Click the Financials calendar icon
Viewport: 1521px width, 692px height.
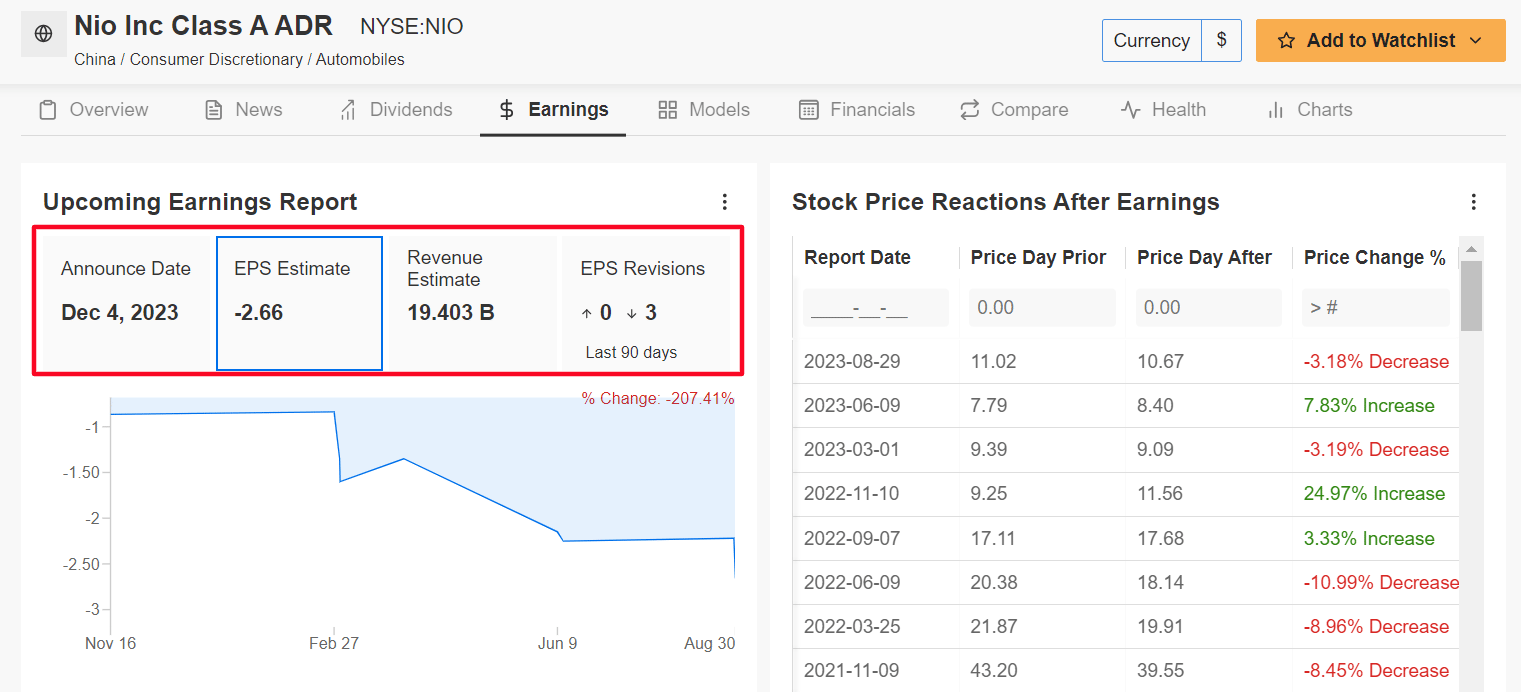(x=809, y=110)
